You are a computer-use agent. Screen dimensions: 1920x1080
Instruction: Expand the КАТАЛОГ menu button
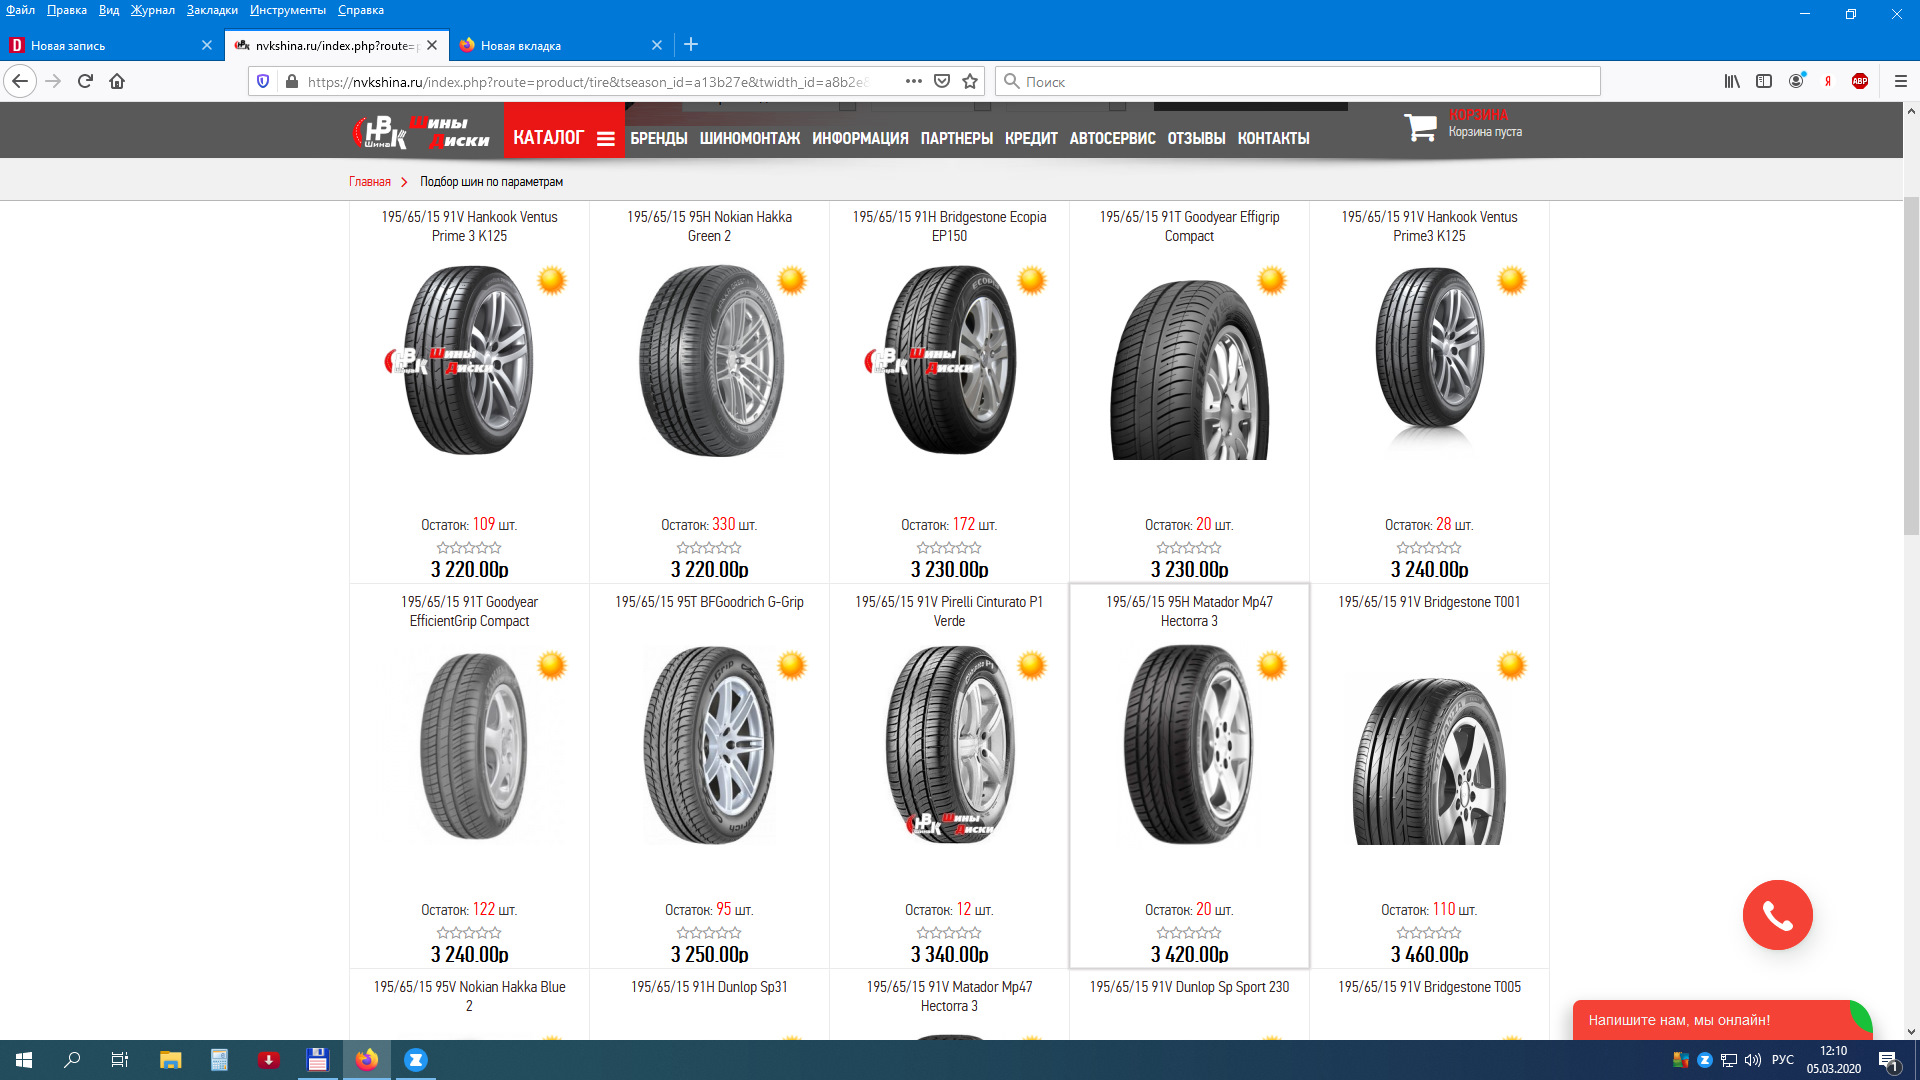(x=564, y=138)
